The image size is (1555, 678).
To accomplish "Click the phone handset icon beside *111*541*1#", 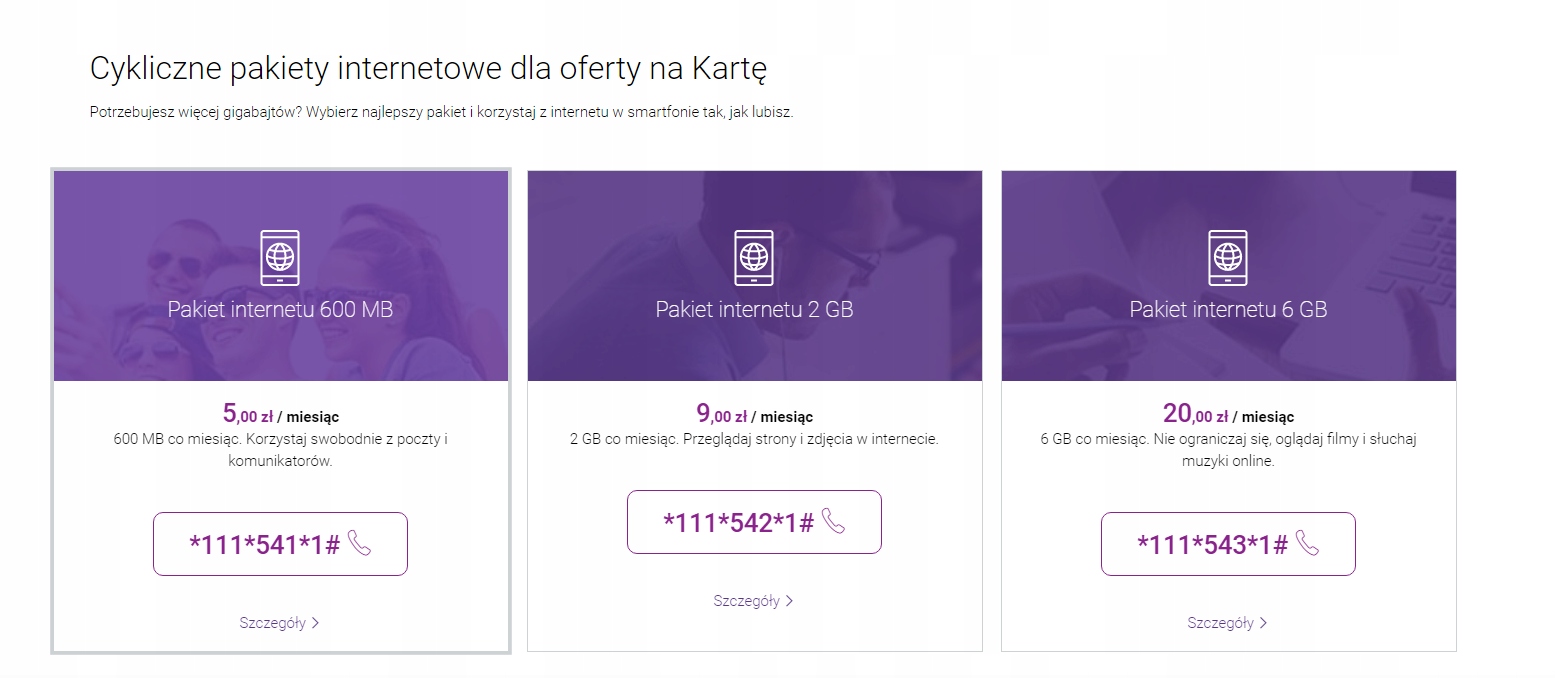I will click(x=360, y=544).
